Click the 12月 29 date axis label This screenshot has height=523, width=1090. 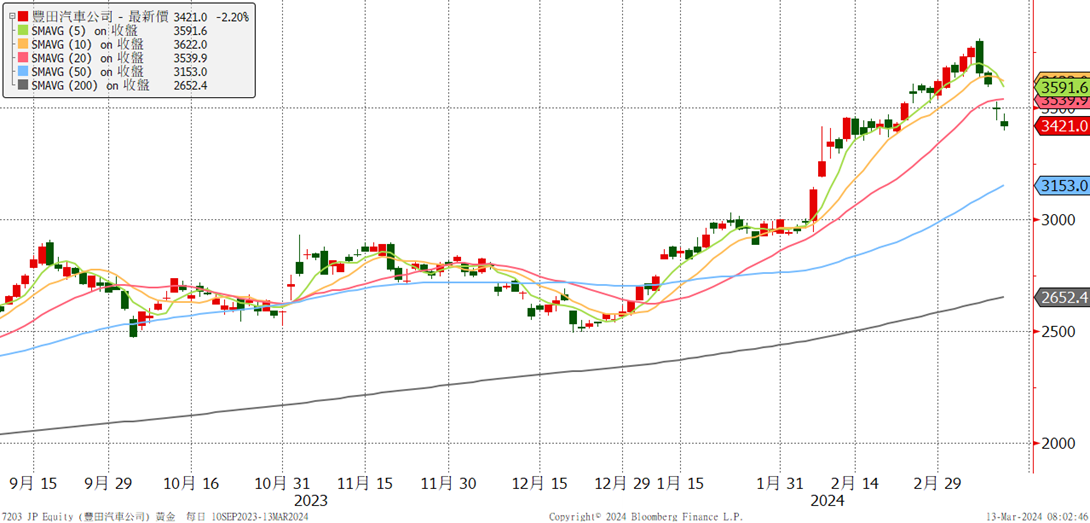pos(621,482)
